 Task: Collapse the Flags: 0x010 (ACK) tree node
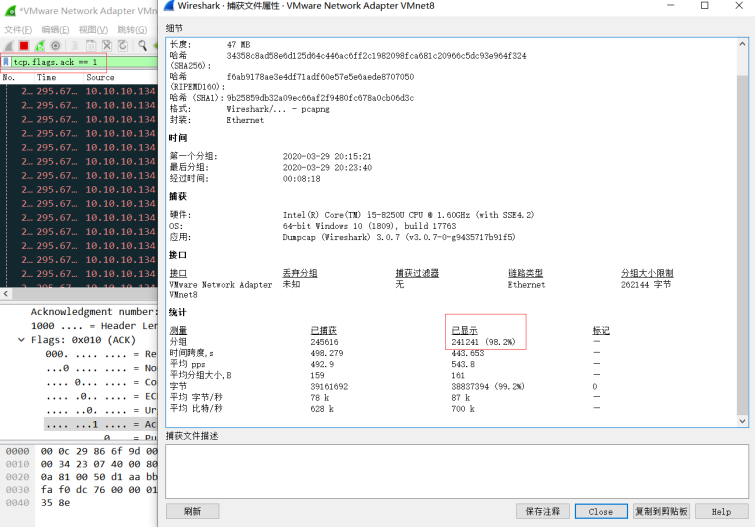point(21,340)
